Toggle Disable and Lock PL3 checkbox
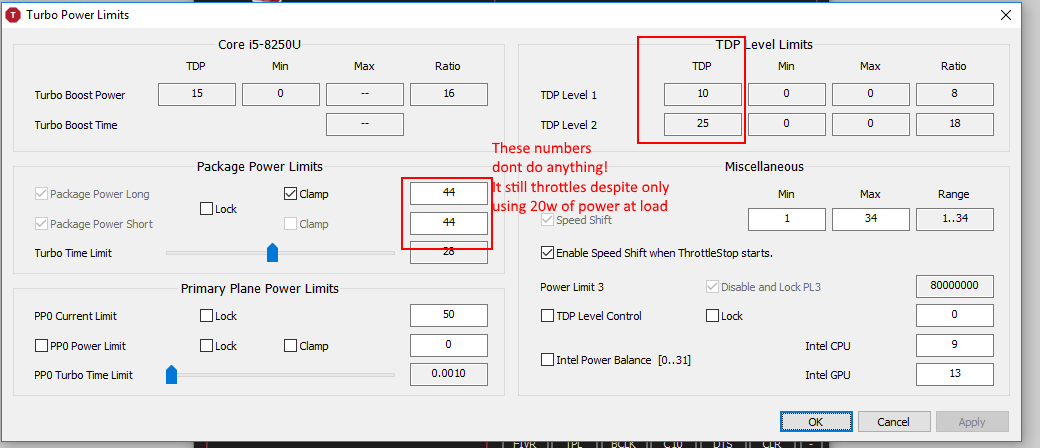This screenshot has width=1040, height=448. [x=712, y=287]
